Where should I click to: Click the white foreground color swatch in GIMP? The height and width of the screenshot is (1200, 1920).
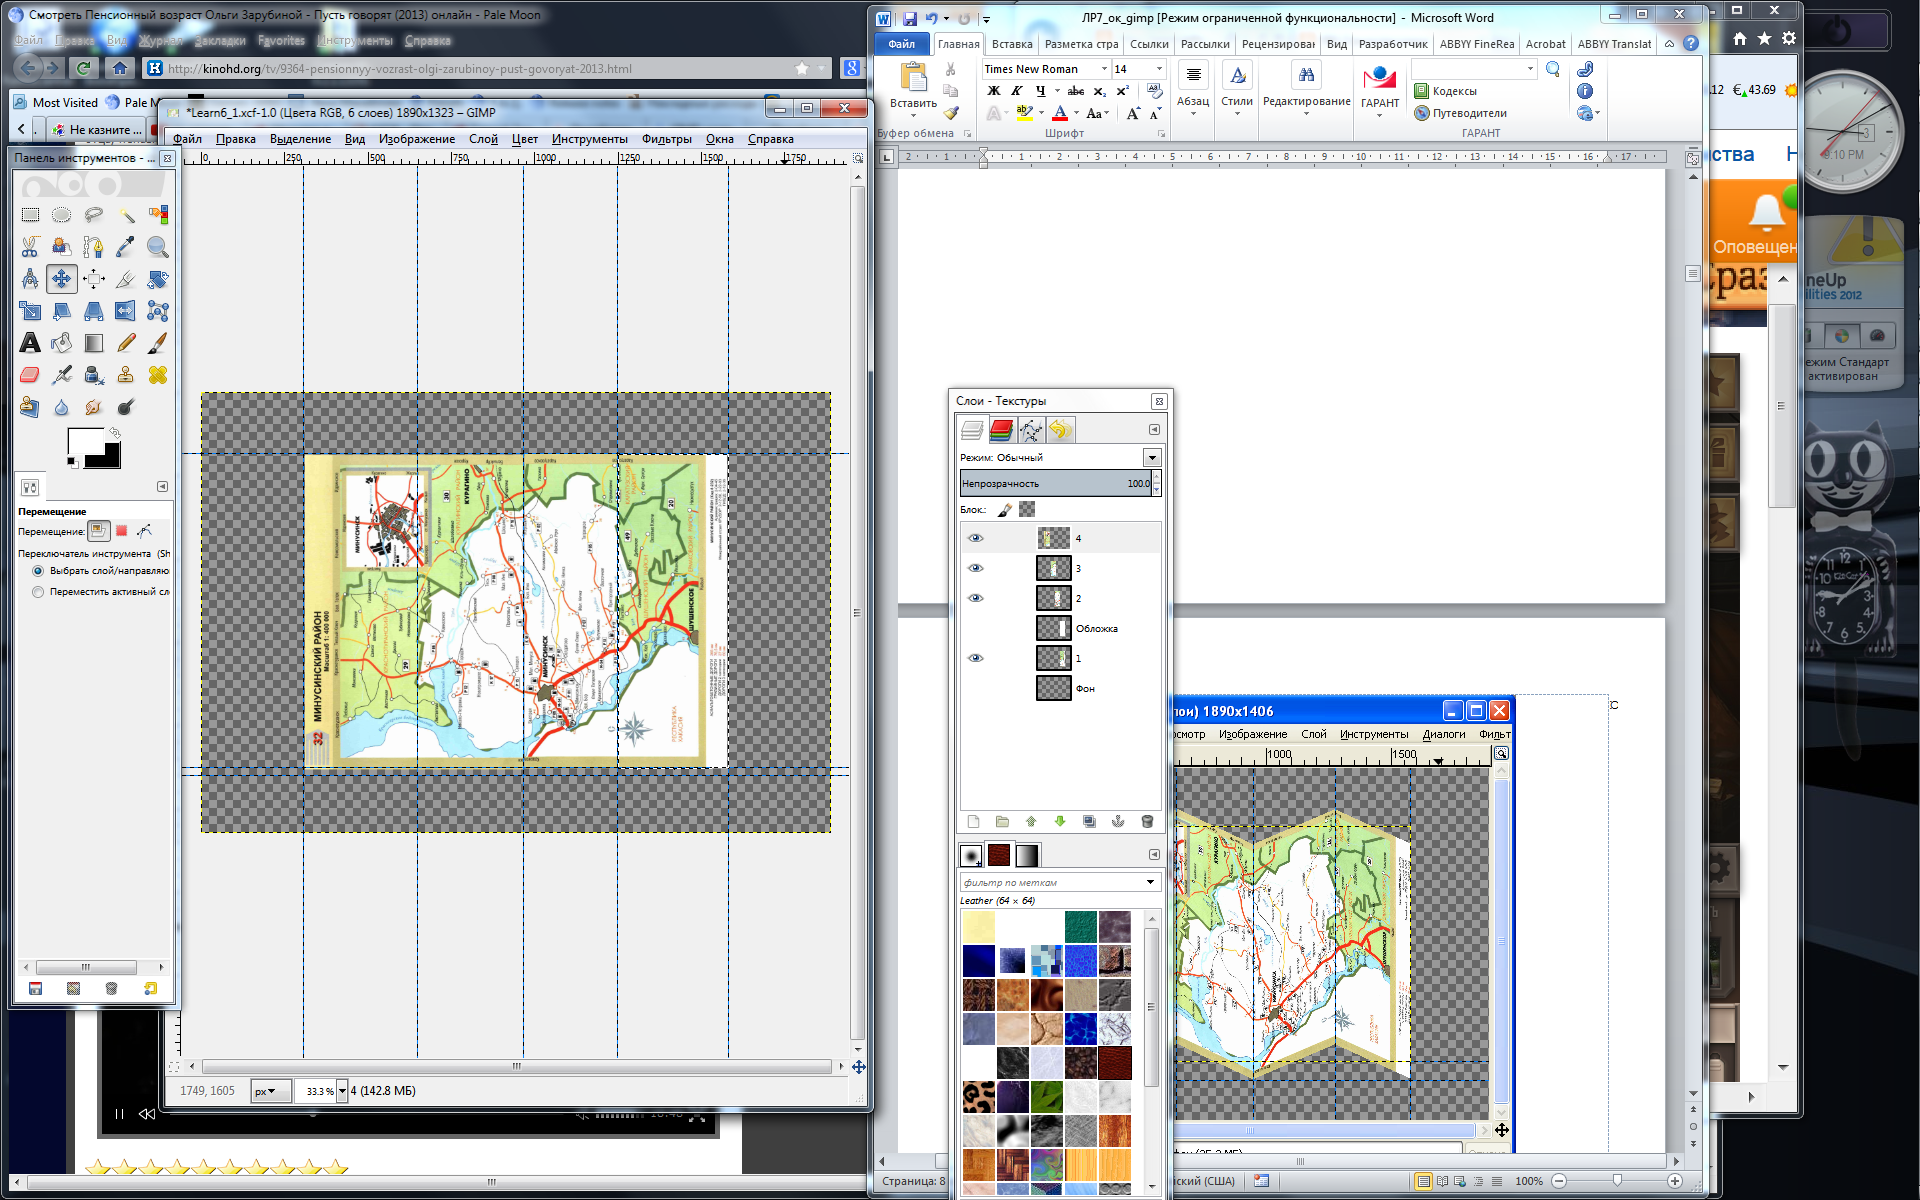85,442
